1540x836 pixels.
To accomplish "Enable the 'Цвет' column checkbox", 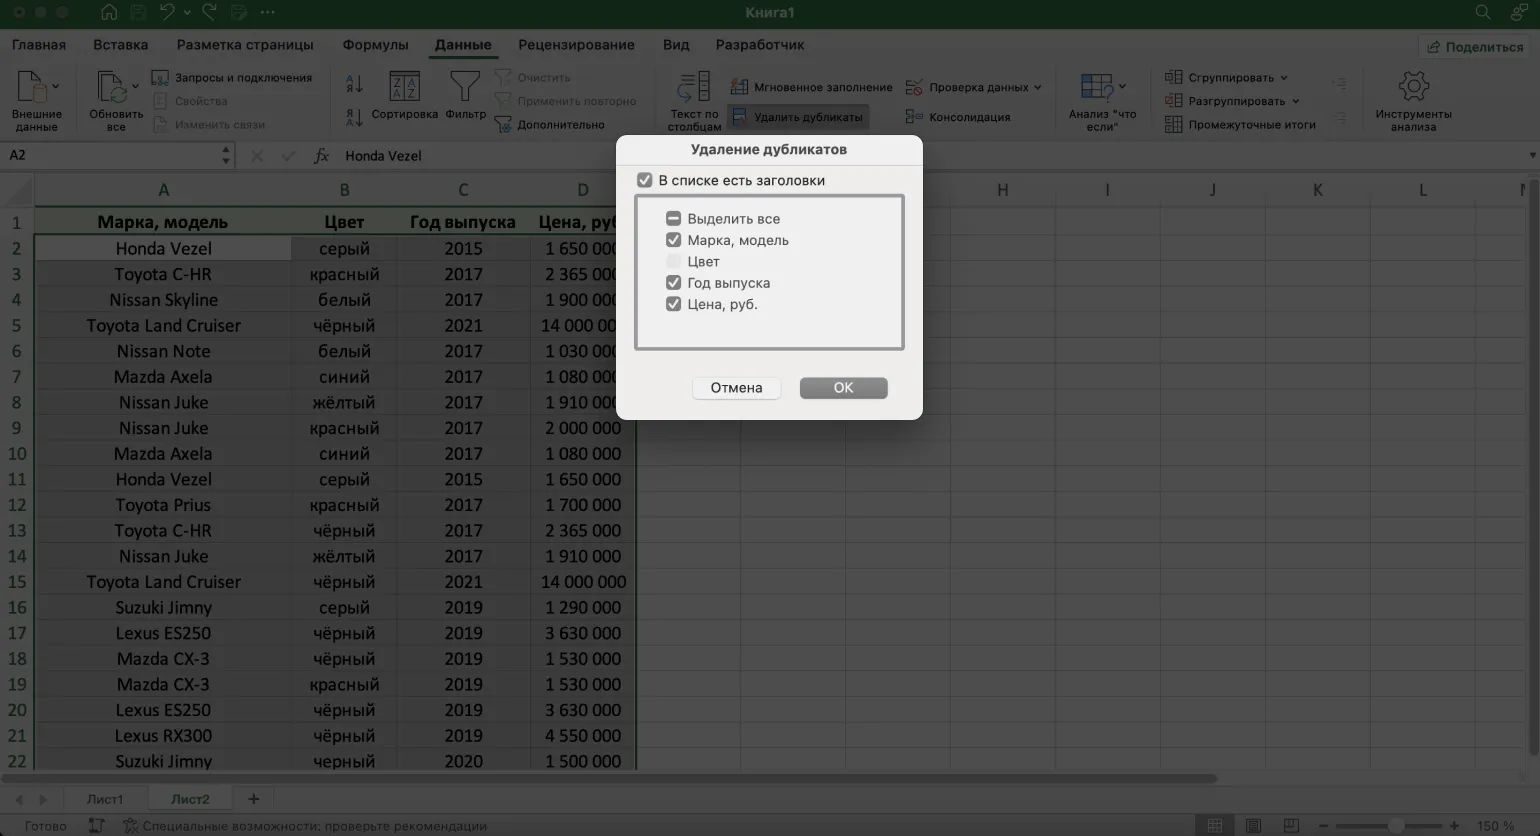I will [673, 261].
